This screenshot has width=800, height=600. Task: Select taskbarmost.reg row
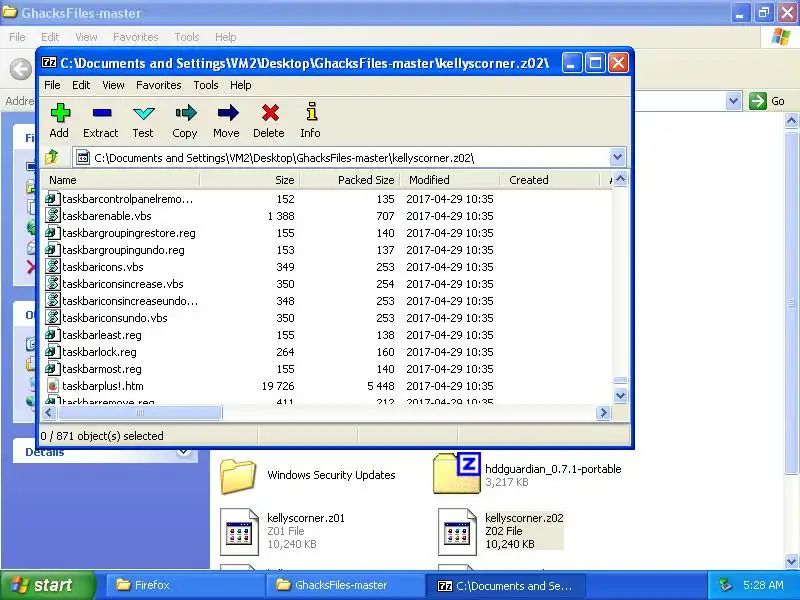(x=327, y=369)
